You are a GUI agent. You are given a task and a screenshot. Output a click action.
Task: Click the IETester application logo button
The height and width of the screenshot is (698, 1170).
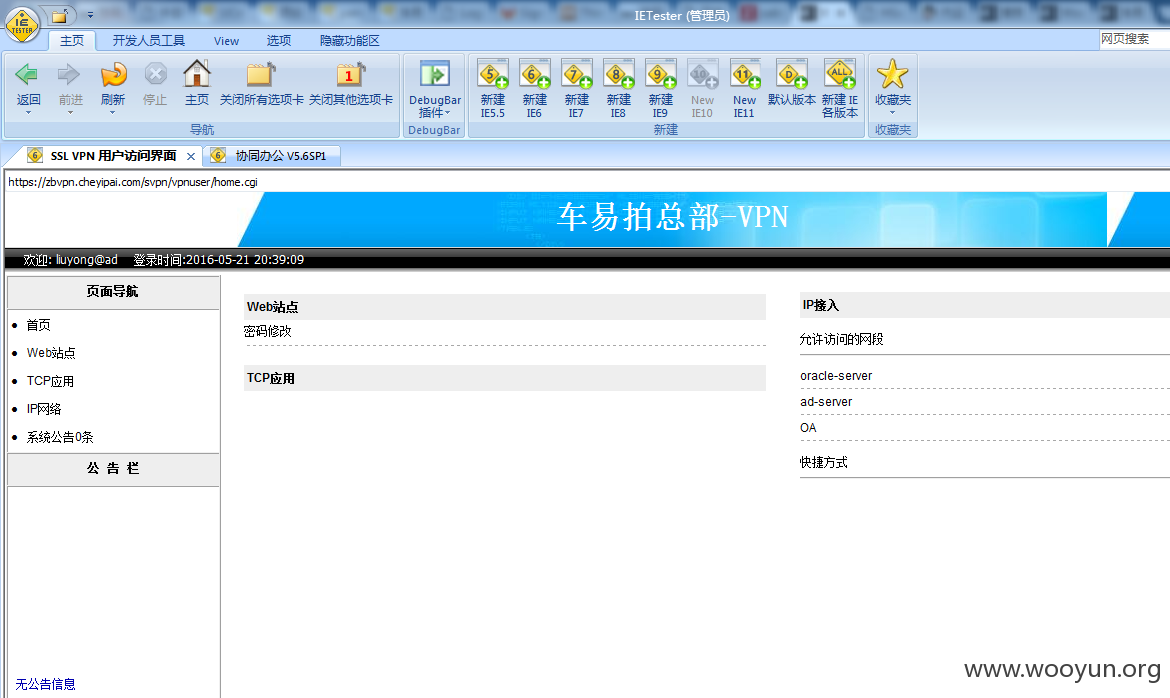click(22, 25)
